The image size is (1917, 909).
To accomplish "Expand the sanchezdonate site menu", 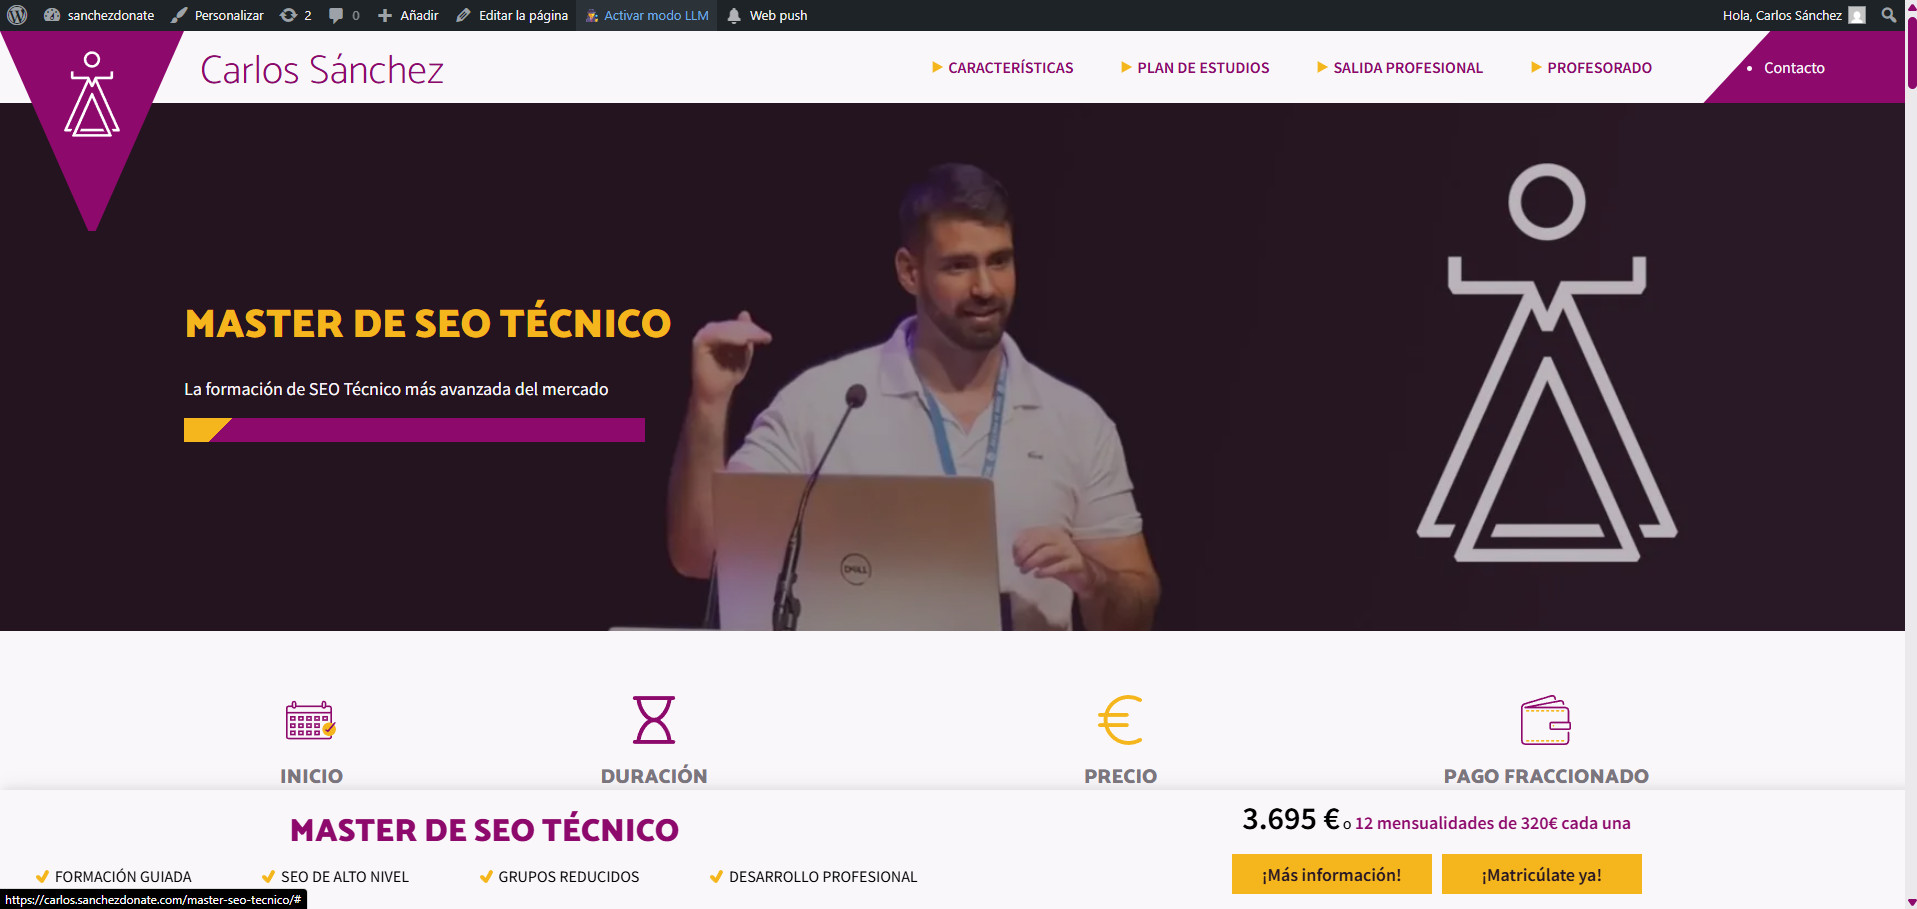I will coord(99,15).
